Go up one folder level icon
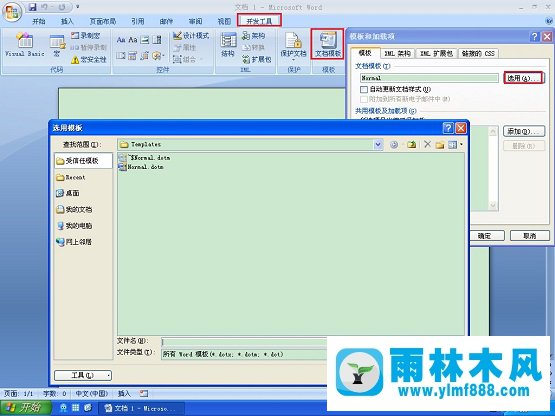The width and height of the screenshot is (555, 416). pyautogui.click(x=411, y=144)
